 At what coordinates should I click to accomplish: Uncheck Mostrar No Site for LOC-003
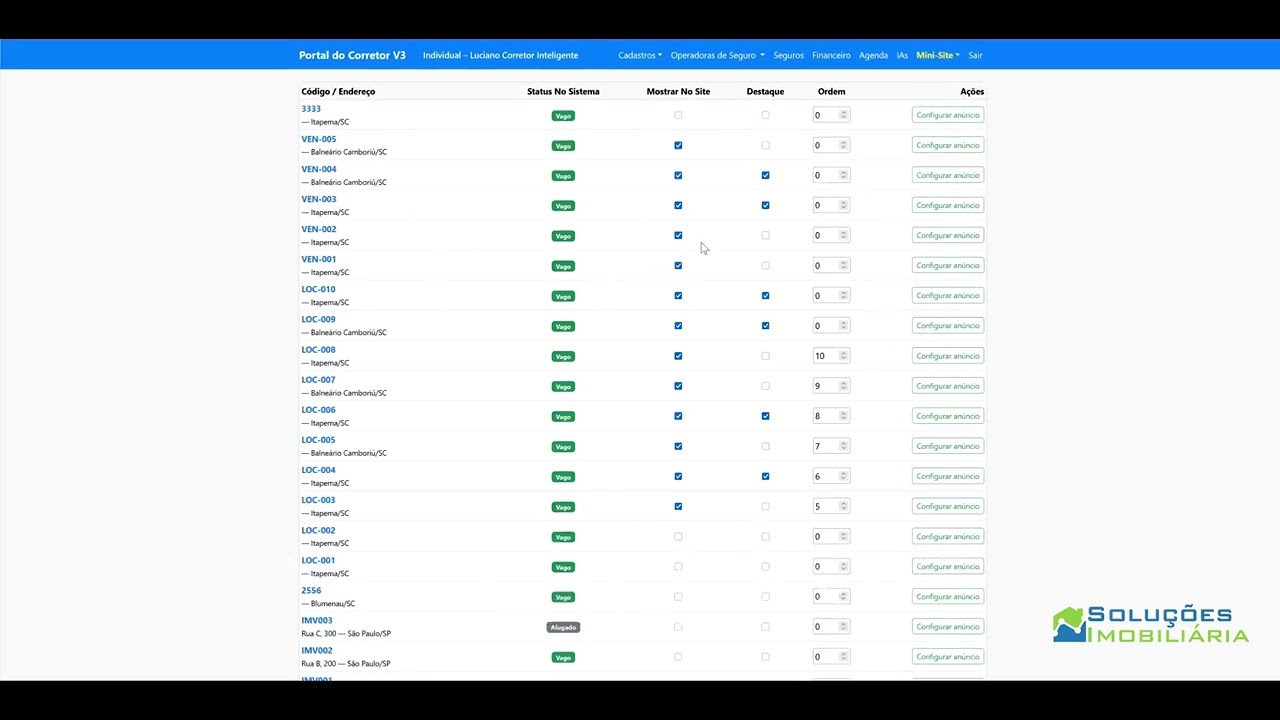click(678, 506)
